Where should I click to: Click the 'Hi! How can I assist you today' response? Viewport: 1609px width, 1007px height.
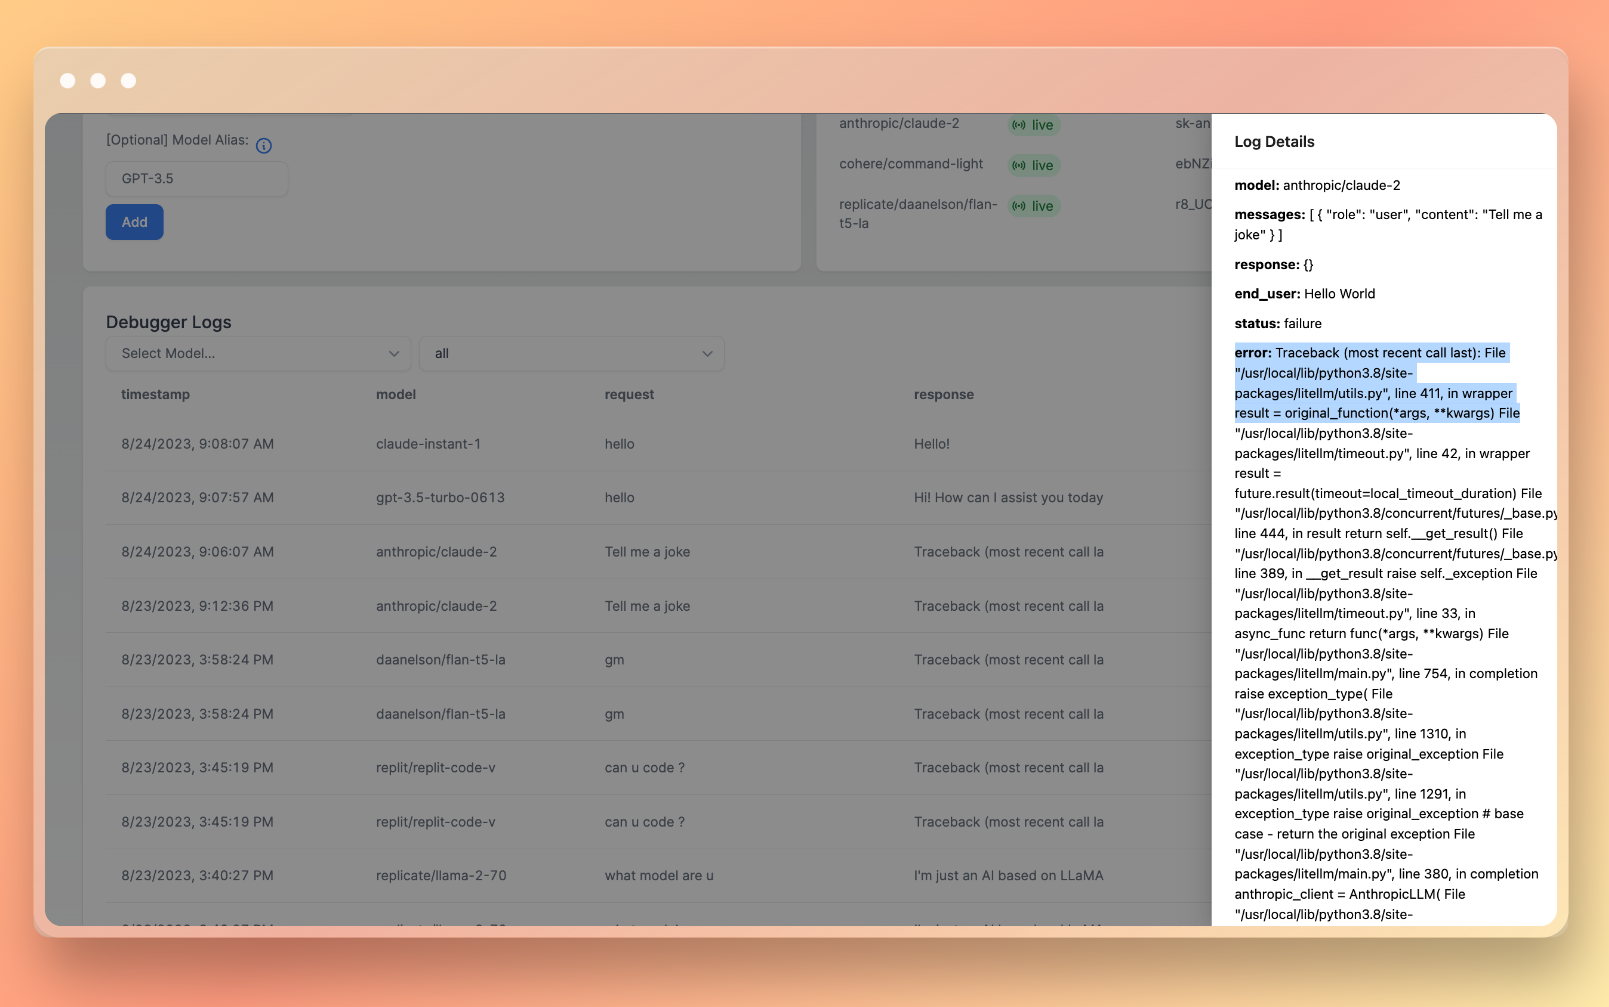(x=1008, y=498)
